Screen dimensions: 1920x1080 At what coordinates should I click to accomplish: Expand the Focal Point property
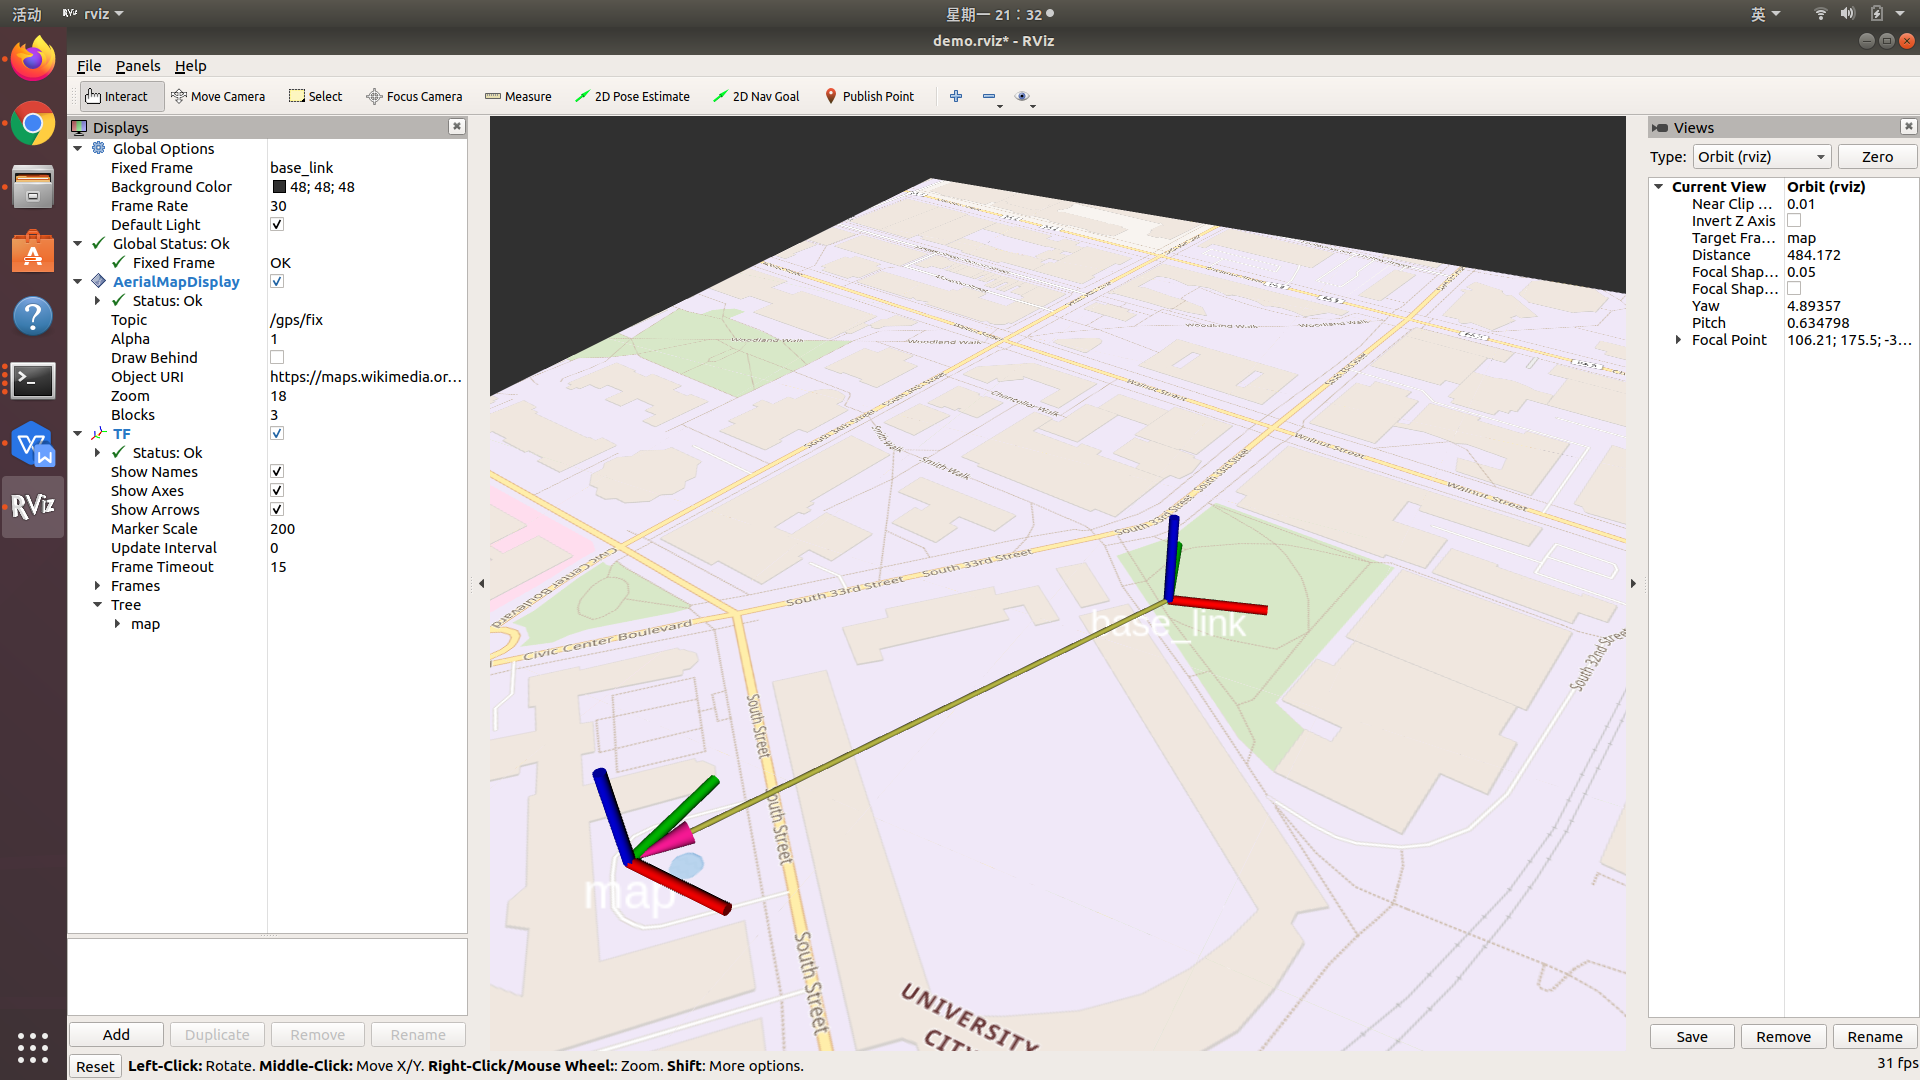pyautogui.click(x=1678, y=340)
